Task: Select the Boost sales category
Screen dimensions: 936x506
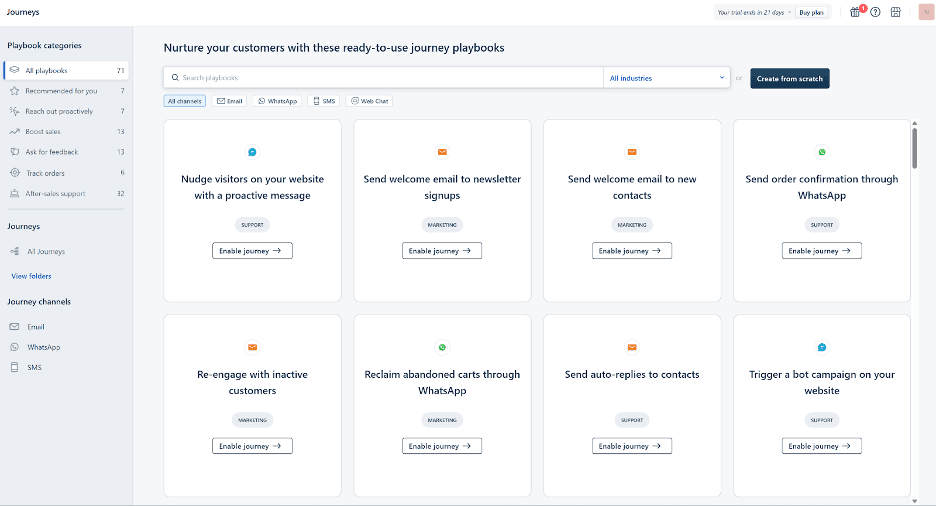Action: coord(42,132)
